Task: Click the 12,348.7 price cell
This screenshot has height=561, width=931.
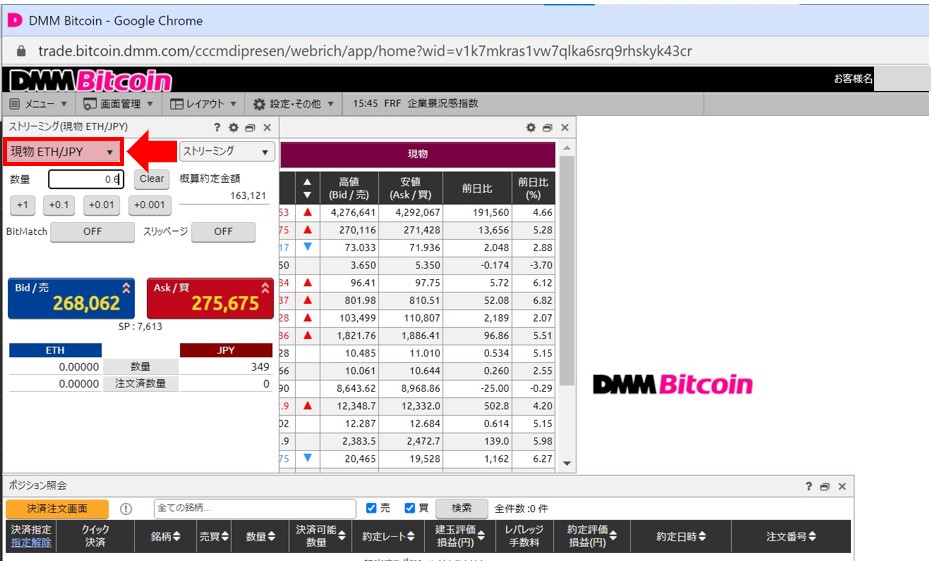Action: click(x=349, y=406)
